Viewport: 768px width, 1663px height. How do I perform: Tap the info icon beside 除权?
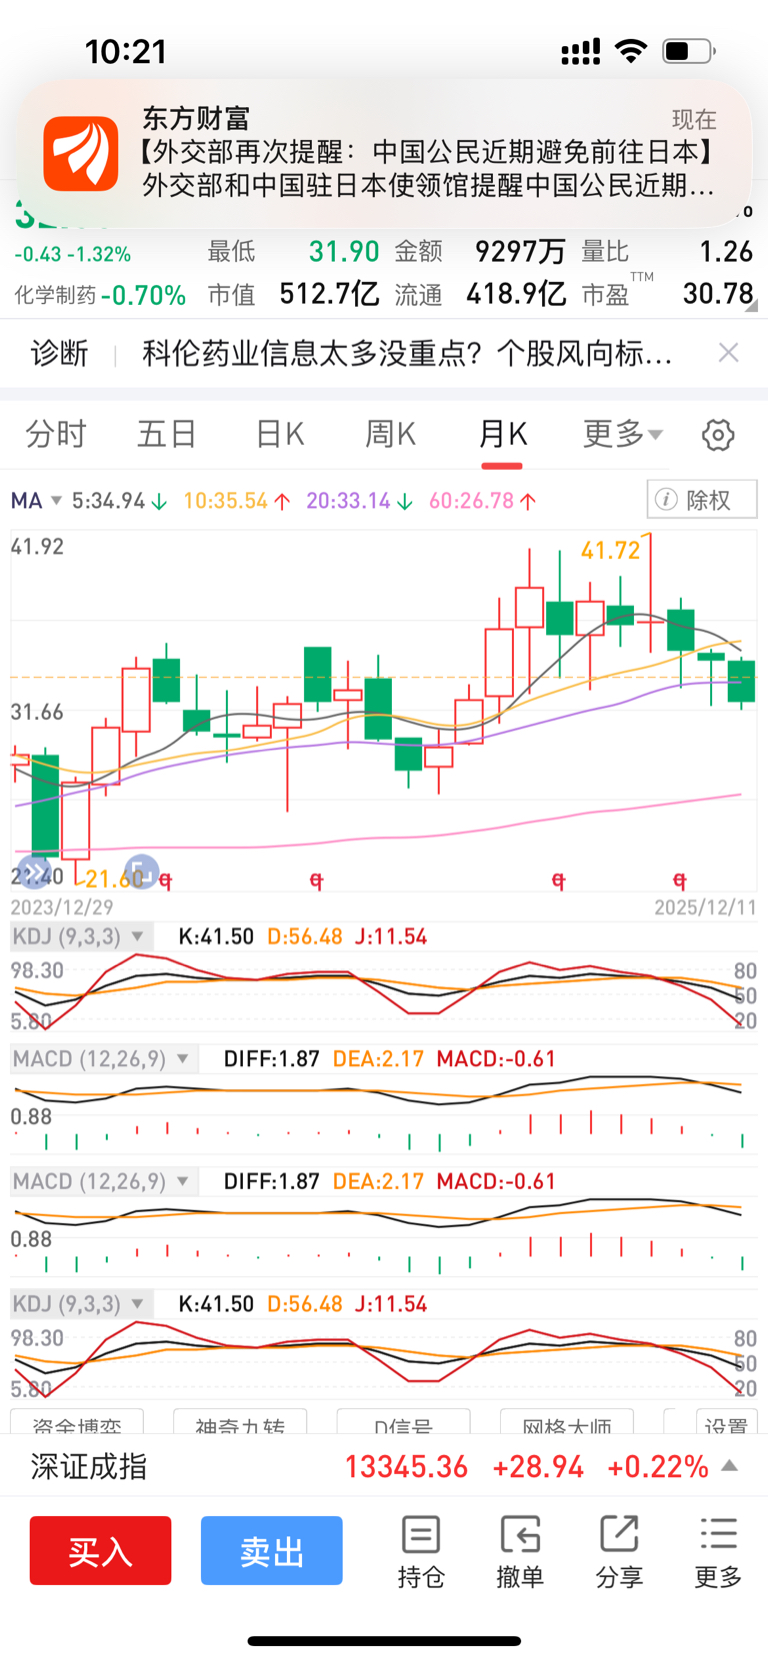(x=665, y=500)
